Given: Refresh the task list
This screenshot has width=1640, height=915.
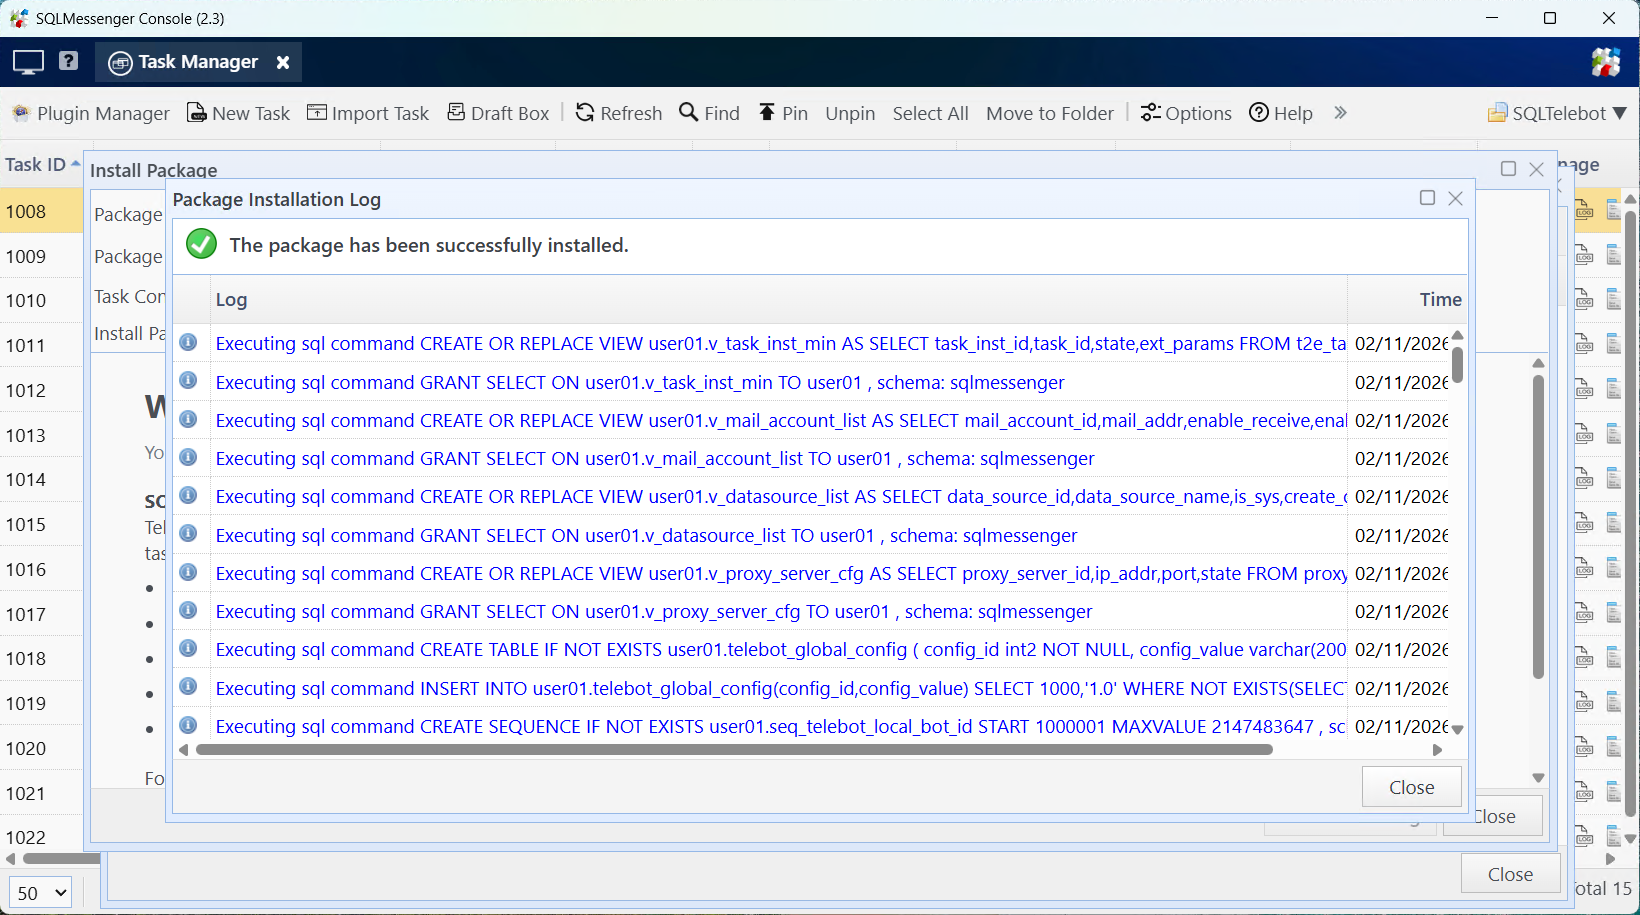Looking at the screenshot, I should pyautogui.click(x=618, y=113).
